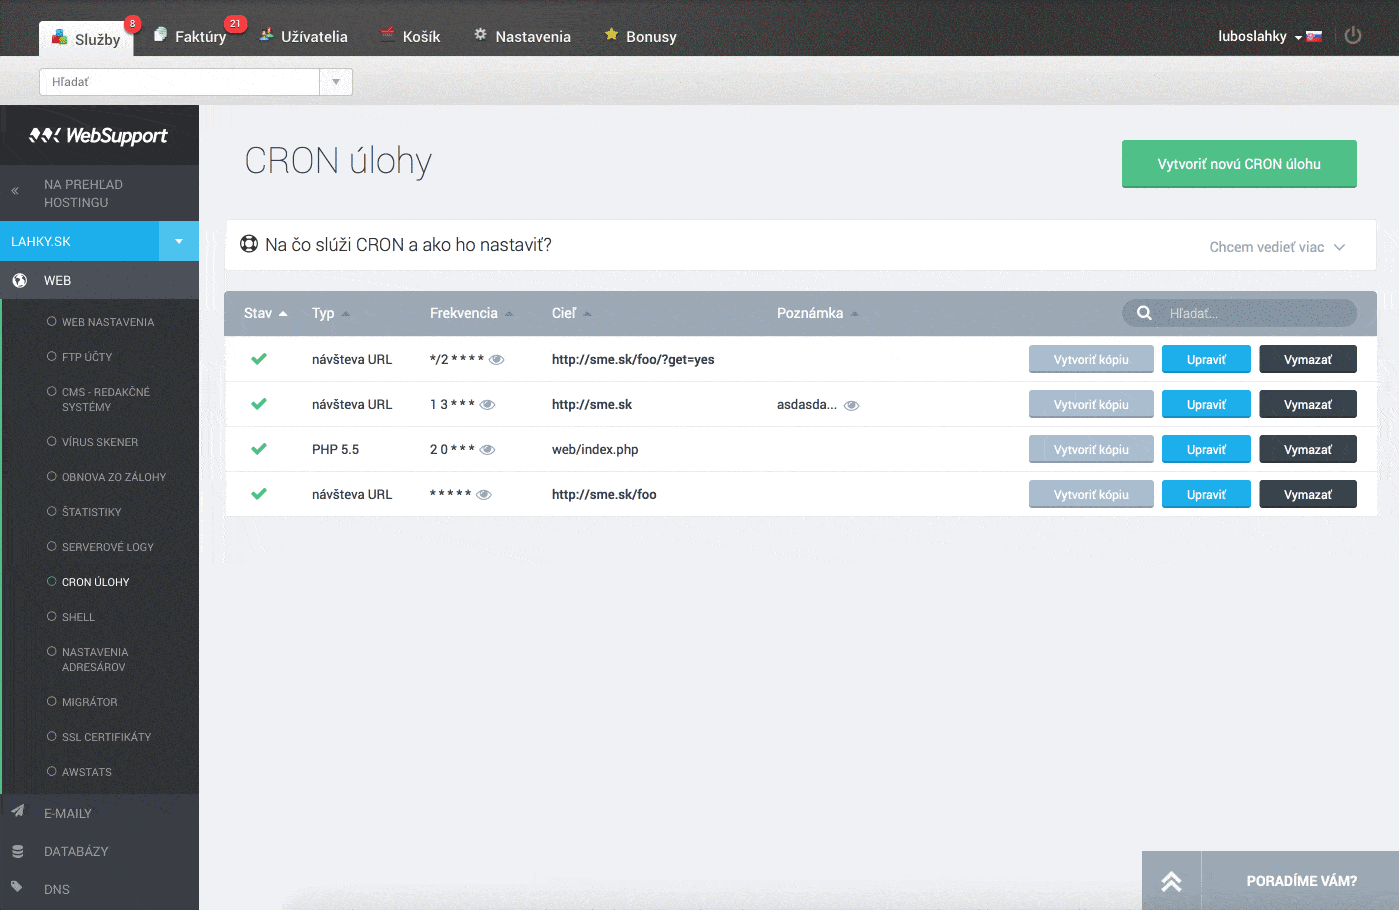This screenshot has width=1399, height=910.
Task: Show frequency details via eye for 1 3 * * *
Action: click(487, 405)
